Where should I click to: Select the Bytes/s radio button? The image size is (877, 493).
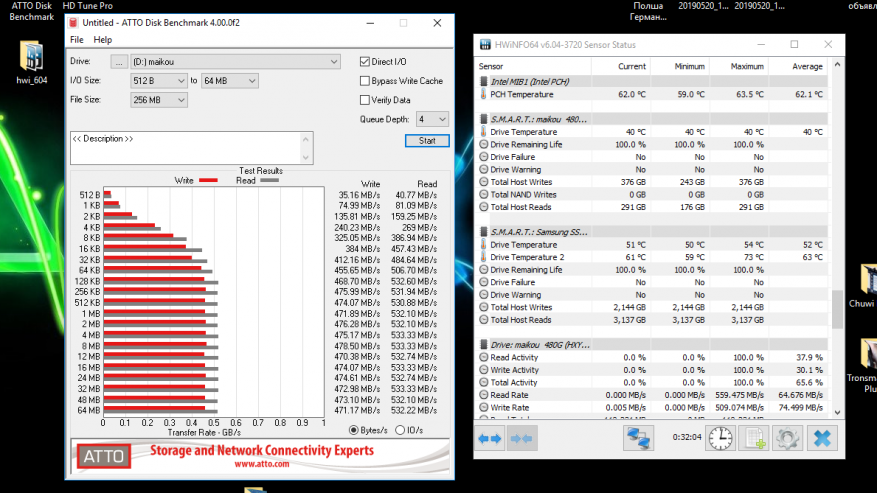tap(353, 430)
